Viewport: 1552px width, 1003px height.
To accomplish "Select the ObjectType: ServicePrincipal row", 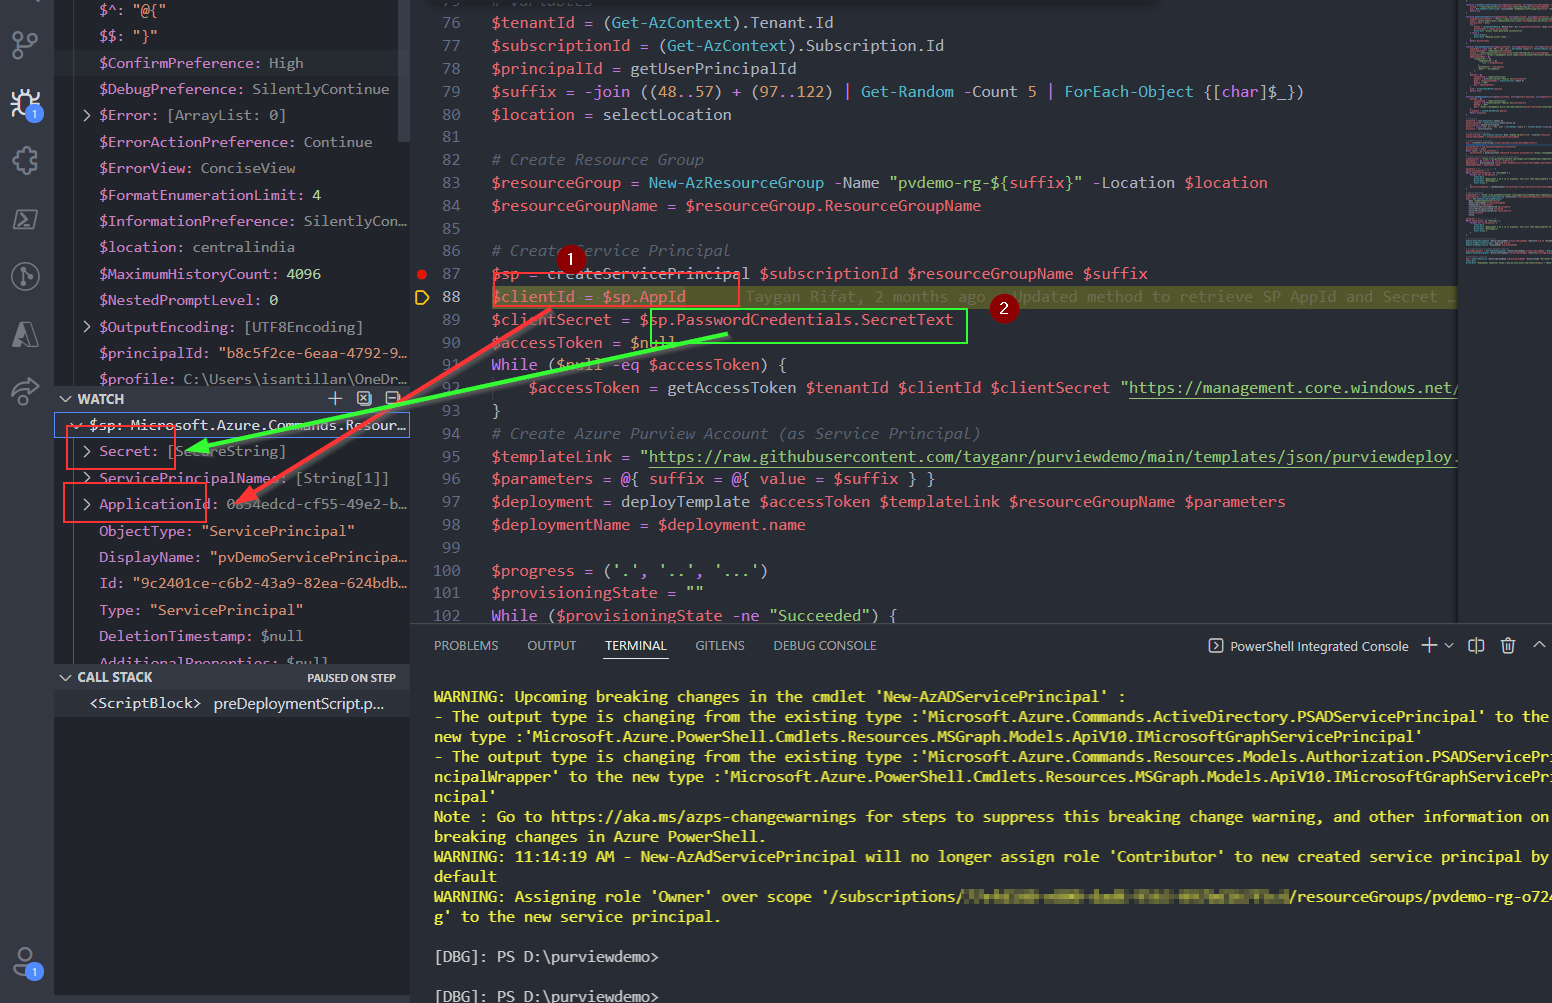I will pyautogui.click(x=232, y=531).
